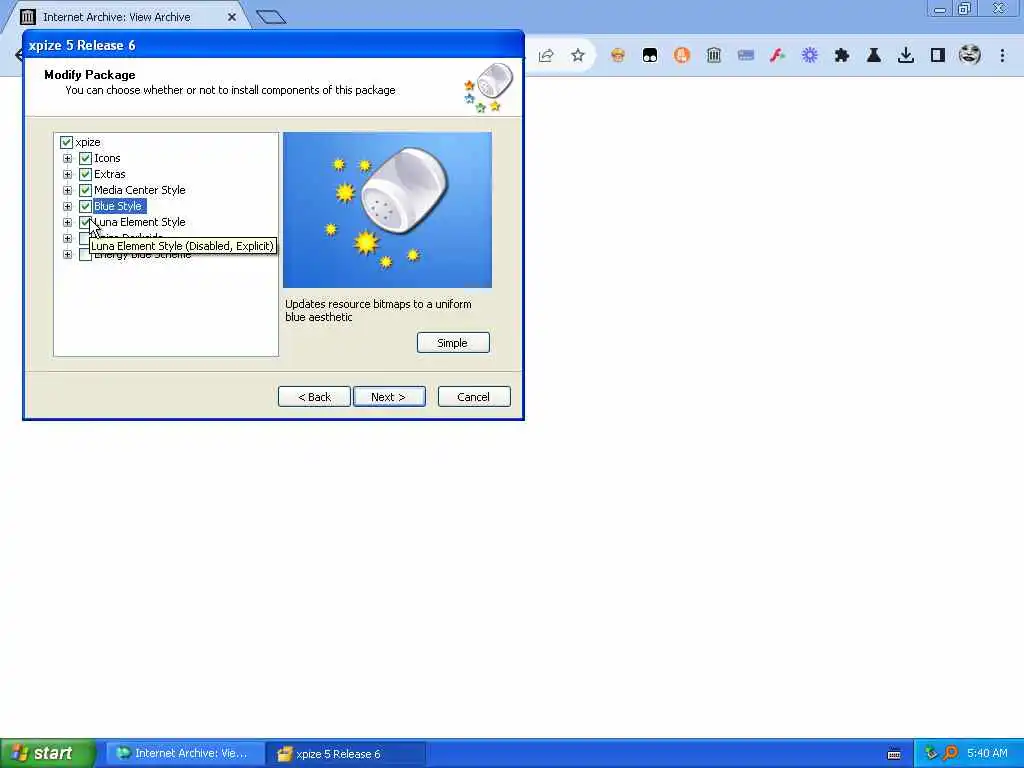The width and height of the screenshot is (1024, 768).
Task: Select the Extras tree label
Action: click(x=110, y=174)
